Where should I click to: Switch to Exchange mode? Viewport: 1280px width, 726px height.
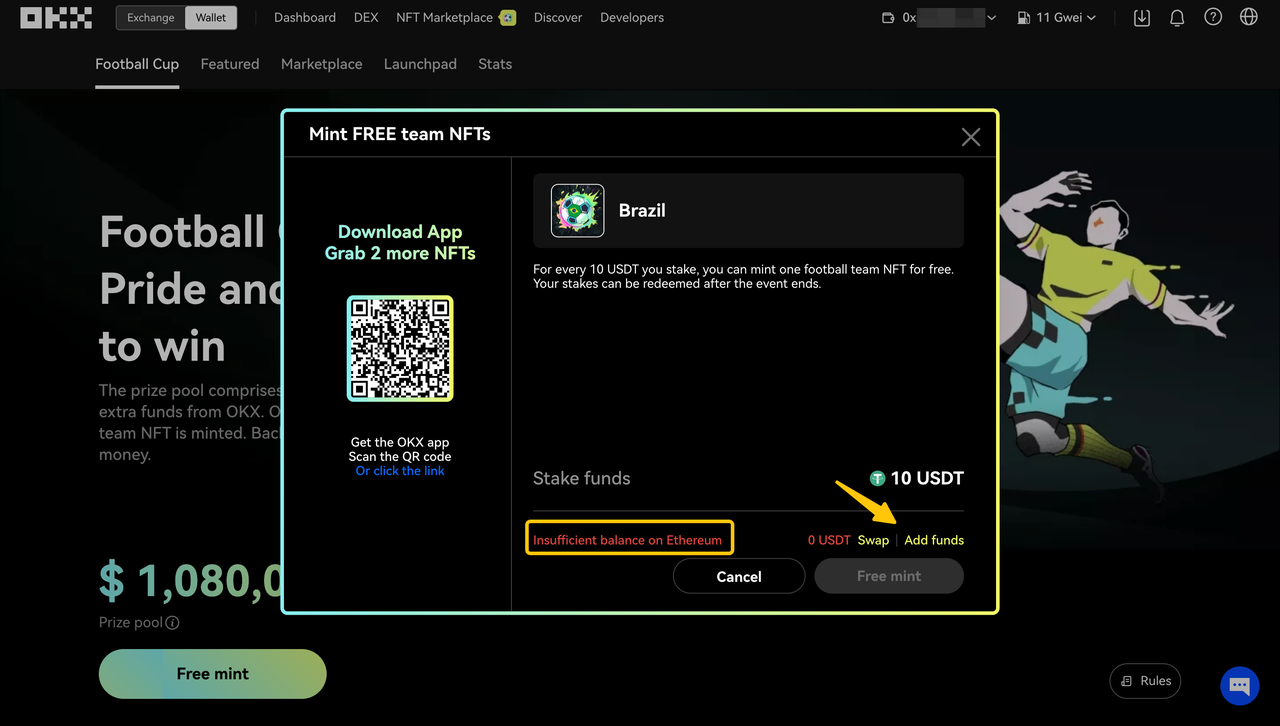[x=150, y=17]
